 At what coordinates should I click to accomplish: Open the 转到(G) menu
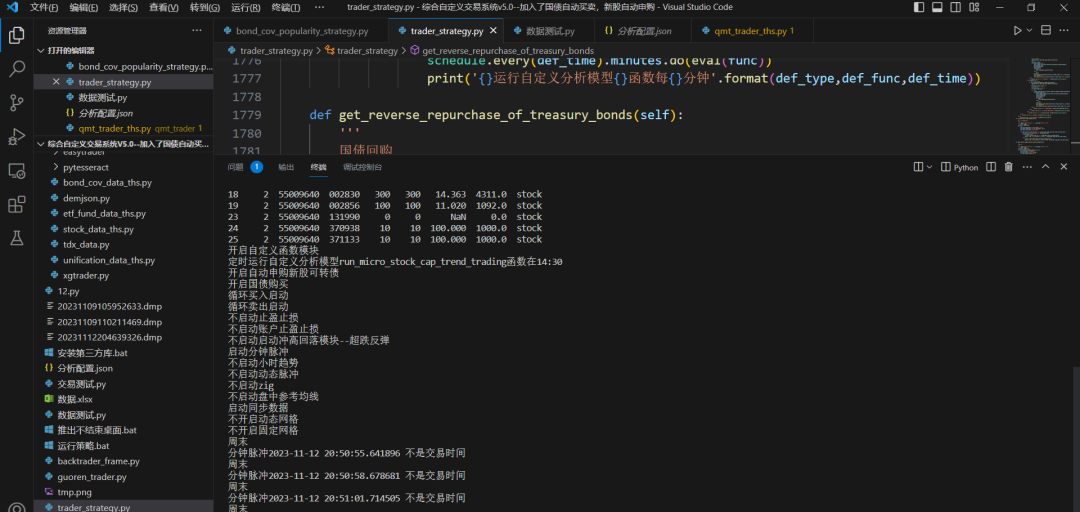[205, 8]
